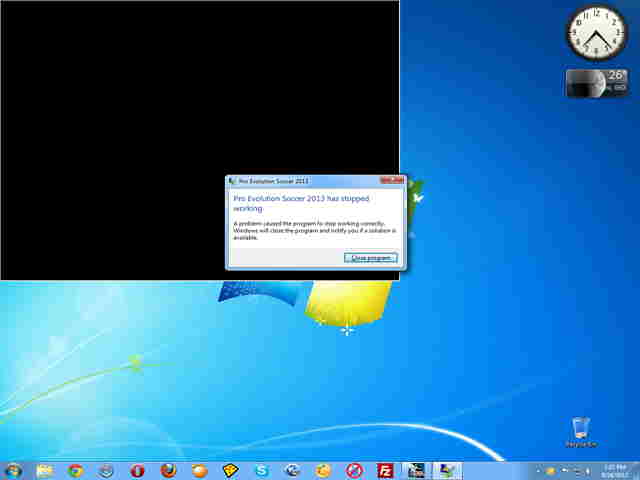
Task: Click the analog clock desktop gadget
Action: pyautogui.click(x=596, y=33)
